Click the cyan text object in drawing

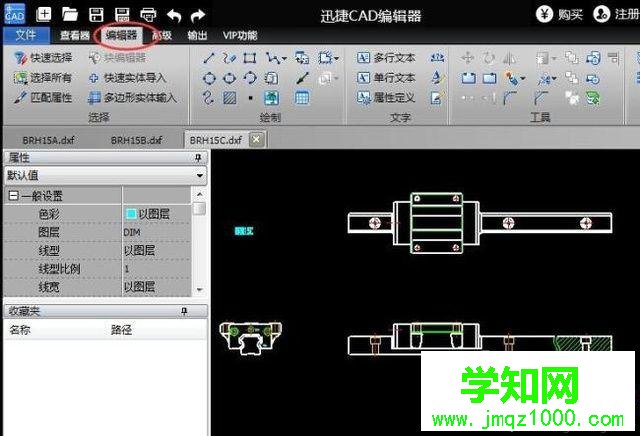[244, 231]
